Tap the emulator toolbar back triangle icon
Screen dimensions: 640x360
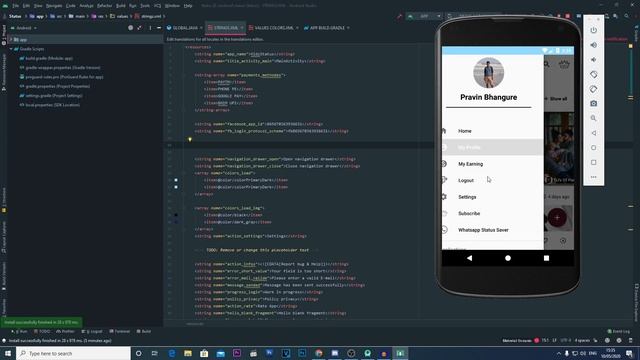593,133
